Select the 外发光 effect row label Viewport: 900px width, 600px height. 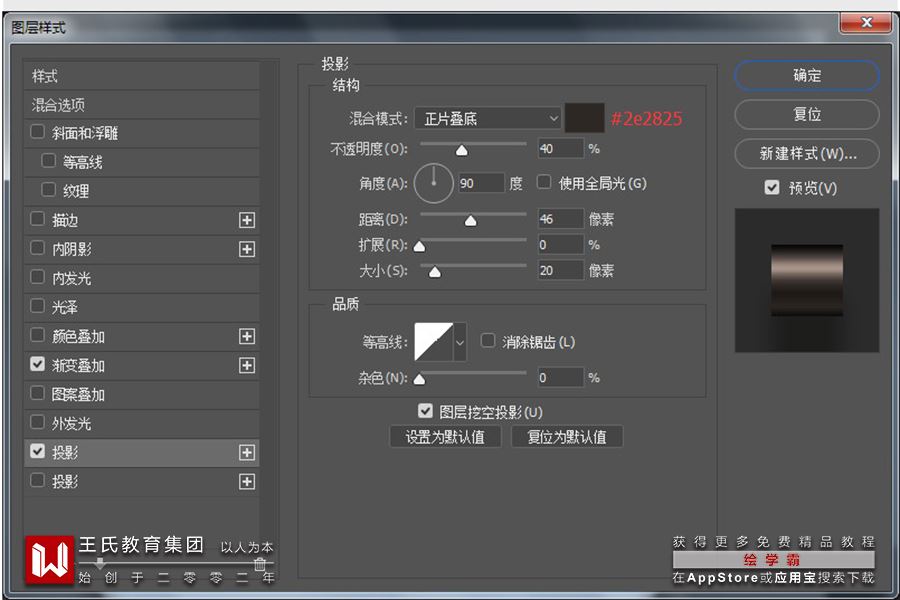72,424
